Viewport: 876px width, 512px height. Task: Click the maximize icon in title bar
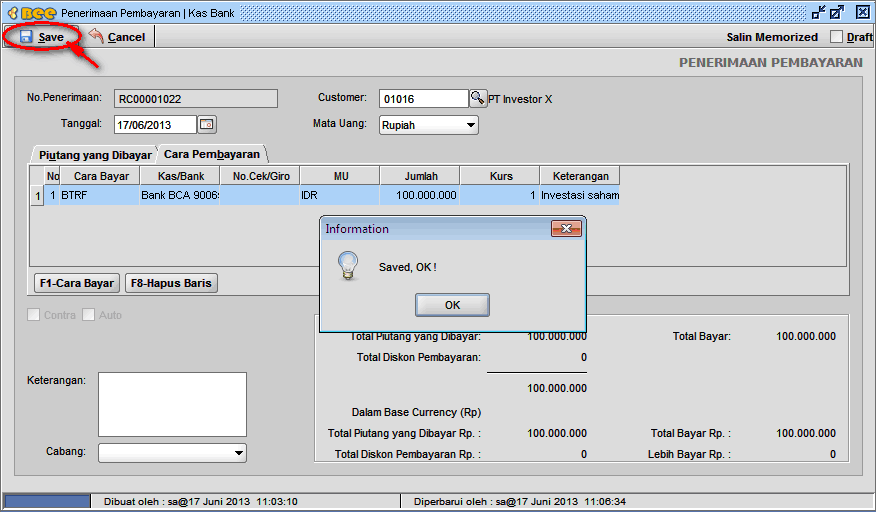click(837, 12)
